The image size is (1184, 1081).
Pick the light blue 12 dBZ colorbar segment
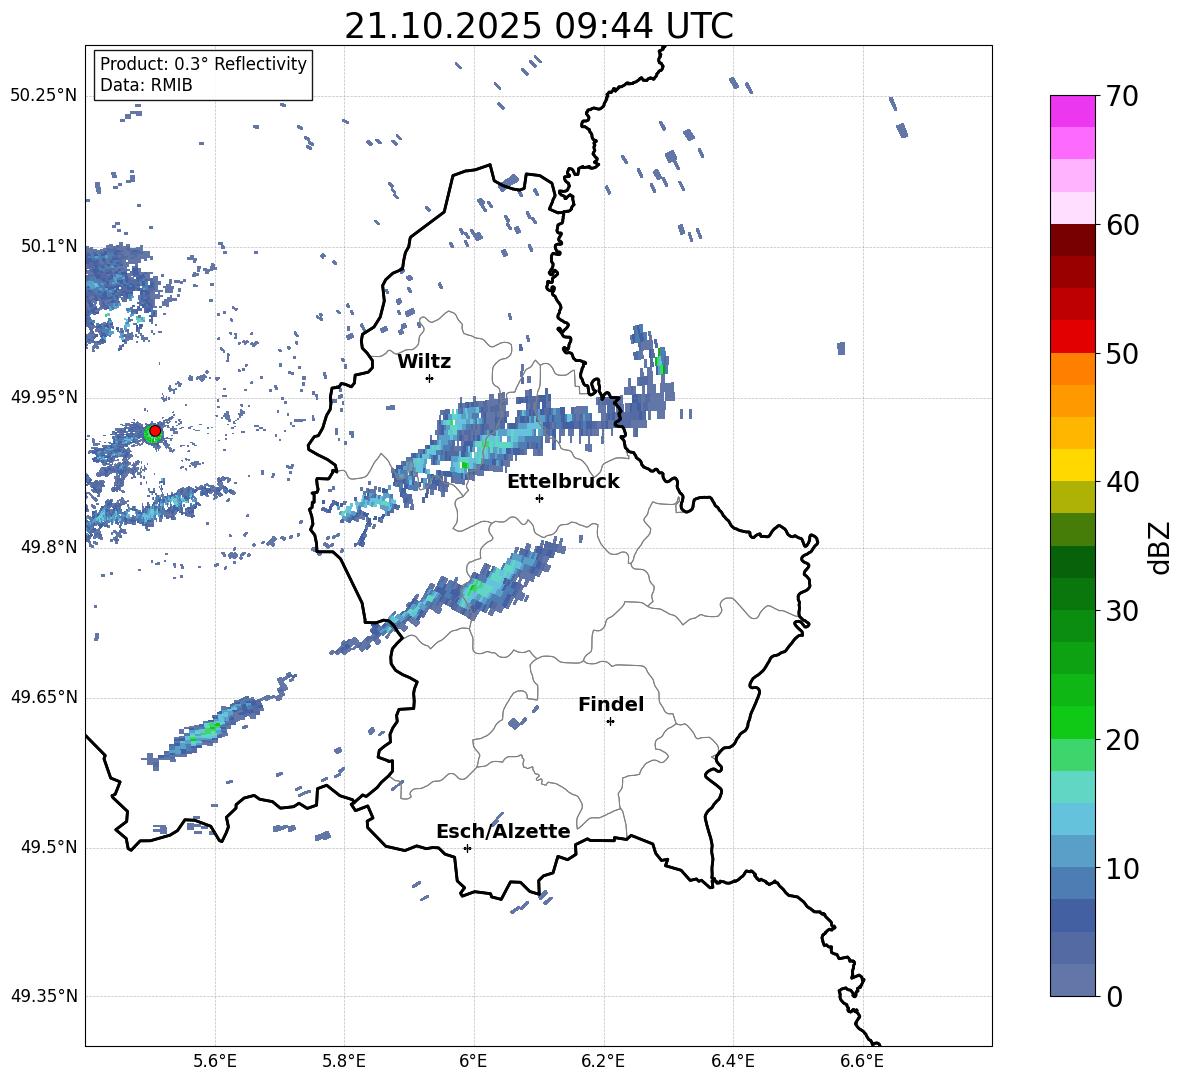[x=1072, y=819]
